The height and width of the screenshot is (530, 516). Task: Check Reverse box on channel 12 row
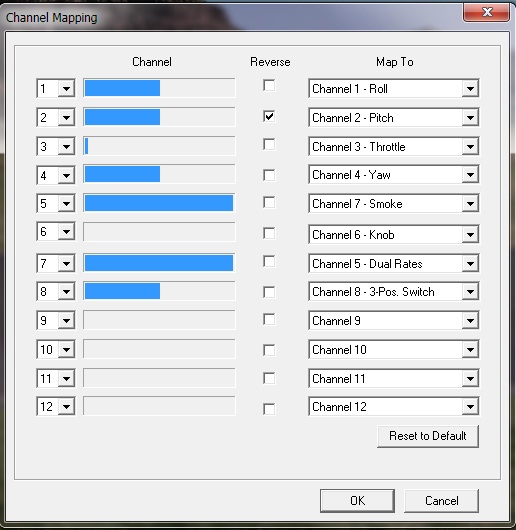click(269, 409)
